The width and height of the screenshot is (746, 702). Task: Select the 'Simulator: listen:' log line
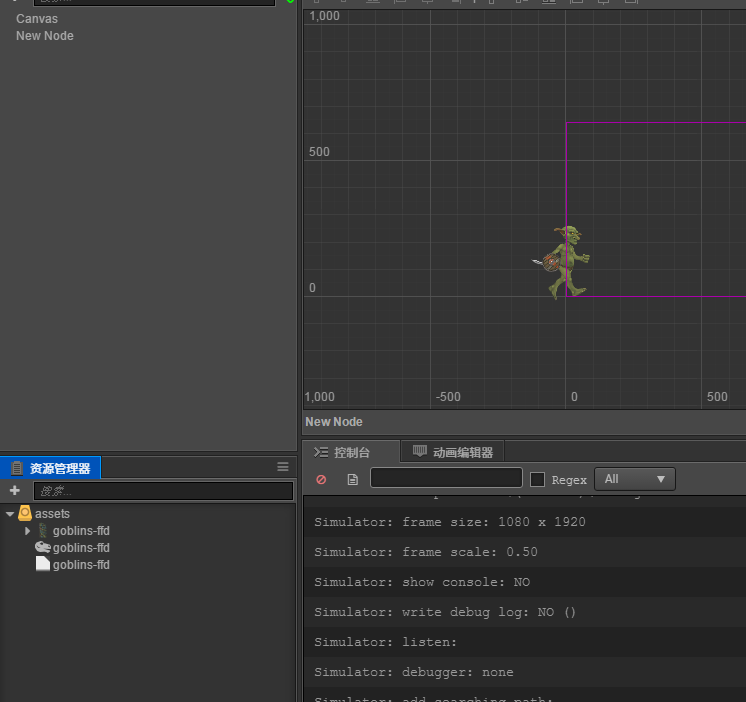pyautogui.click(x=524, y=642)
